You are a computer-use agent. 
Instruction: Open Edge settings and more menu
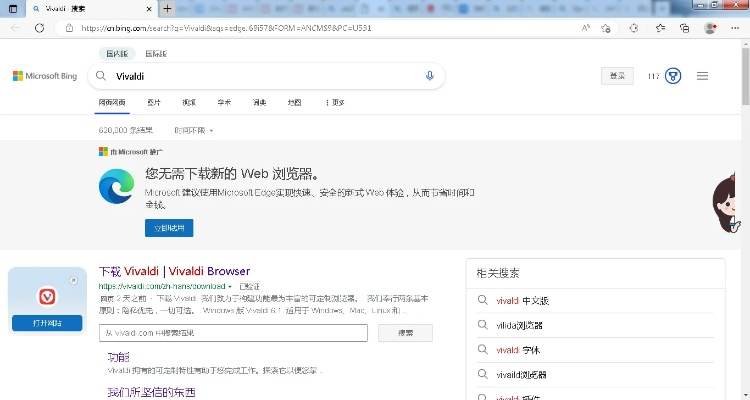click(x=735, y=28)
